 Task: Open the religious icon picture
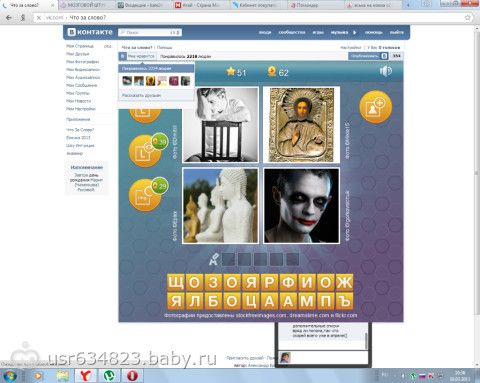pyautogui.click(x=302, y=125)
